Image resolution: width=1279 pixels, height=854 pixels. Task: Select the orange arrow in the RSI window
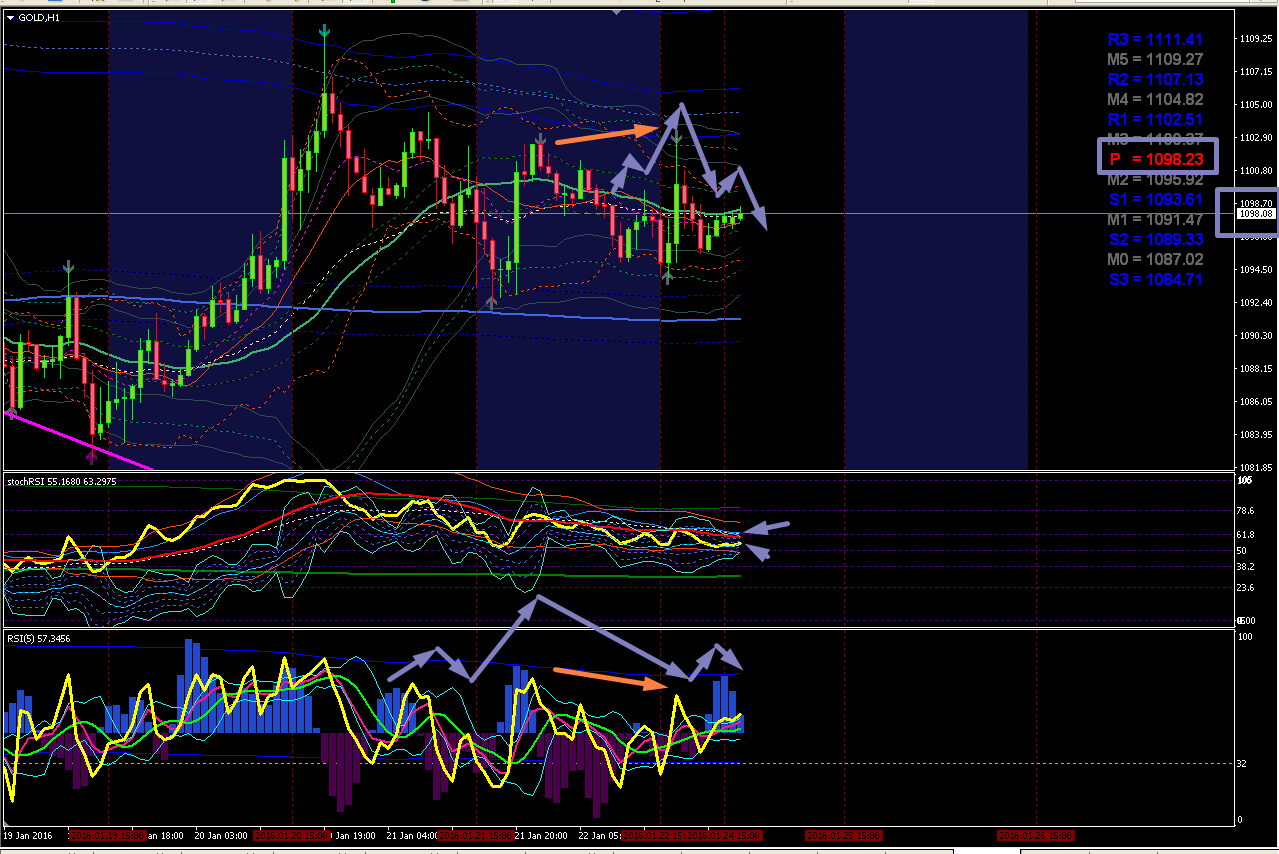(609, 678)
